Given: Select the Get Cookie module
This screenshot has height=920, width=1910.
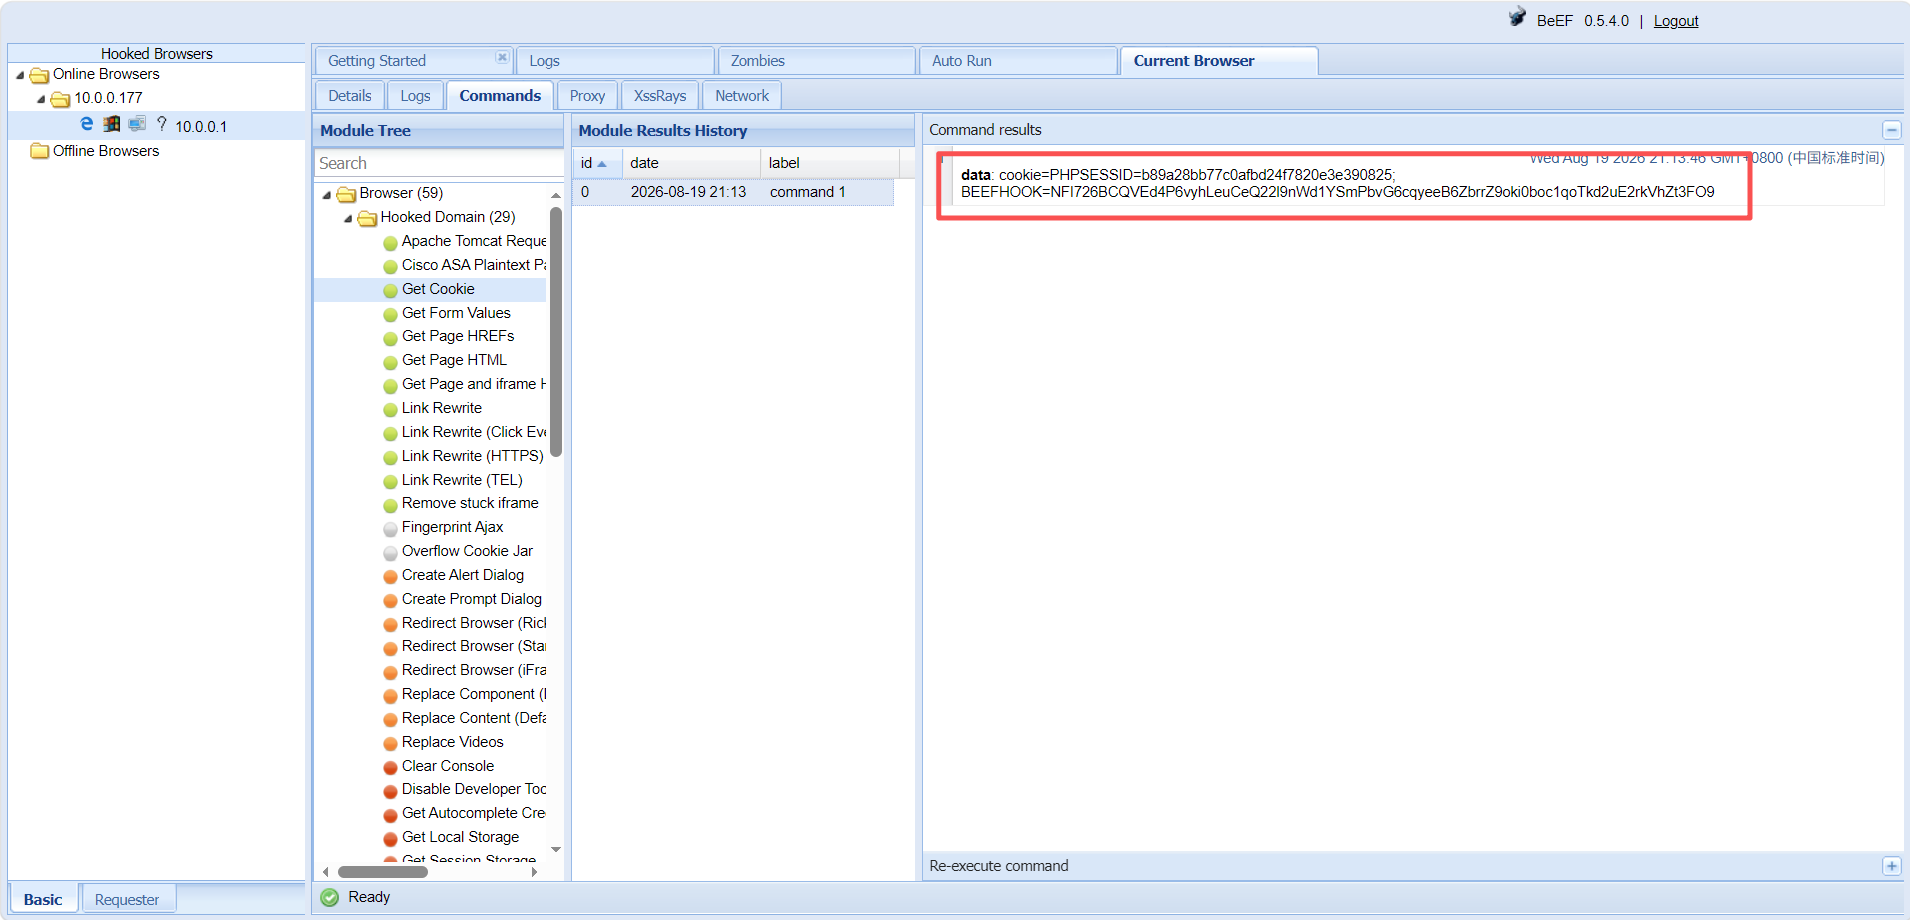Looking at the screenshot, I should [x=438, y=289].
